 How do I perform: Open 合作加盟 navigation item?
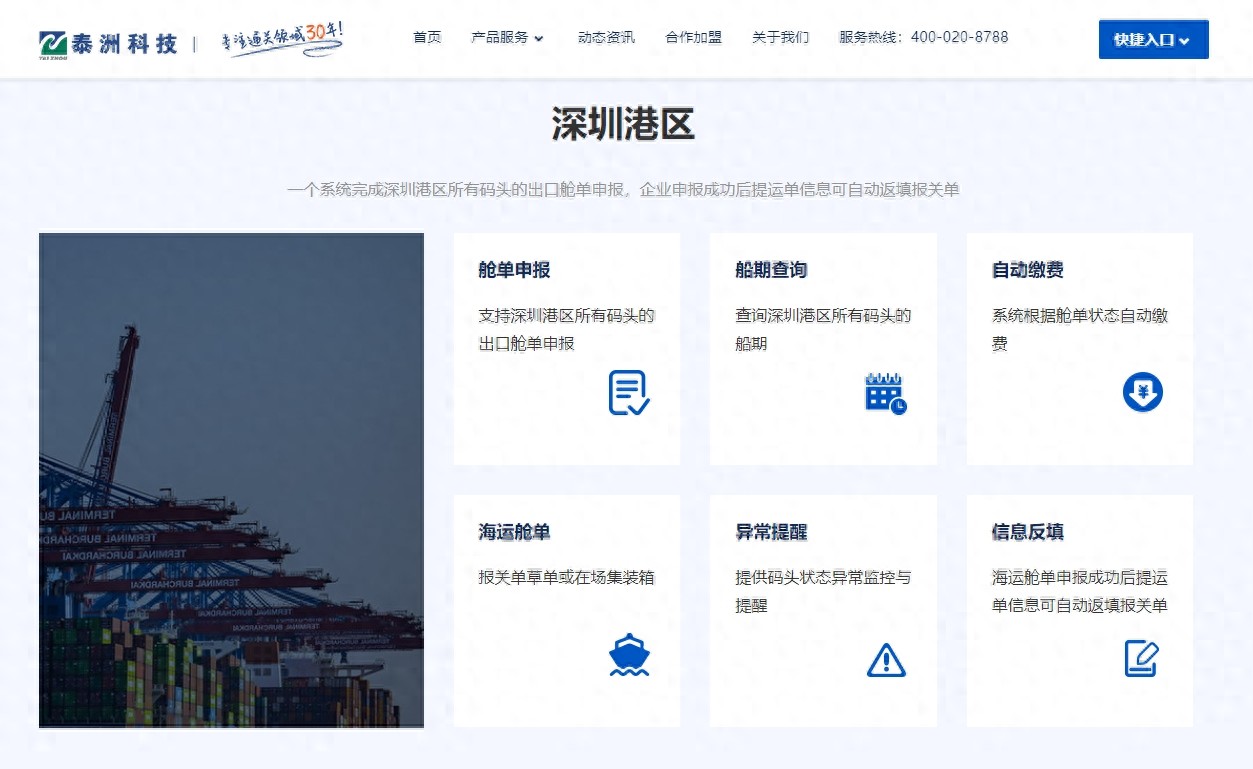point(693,37)
